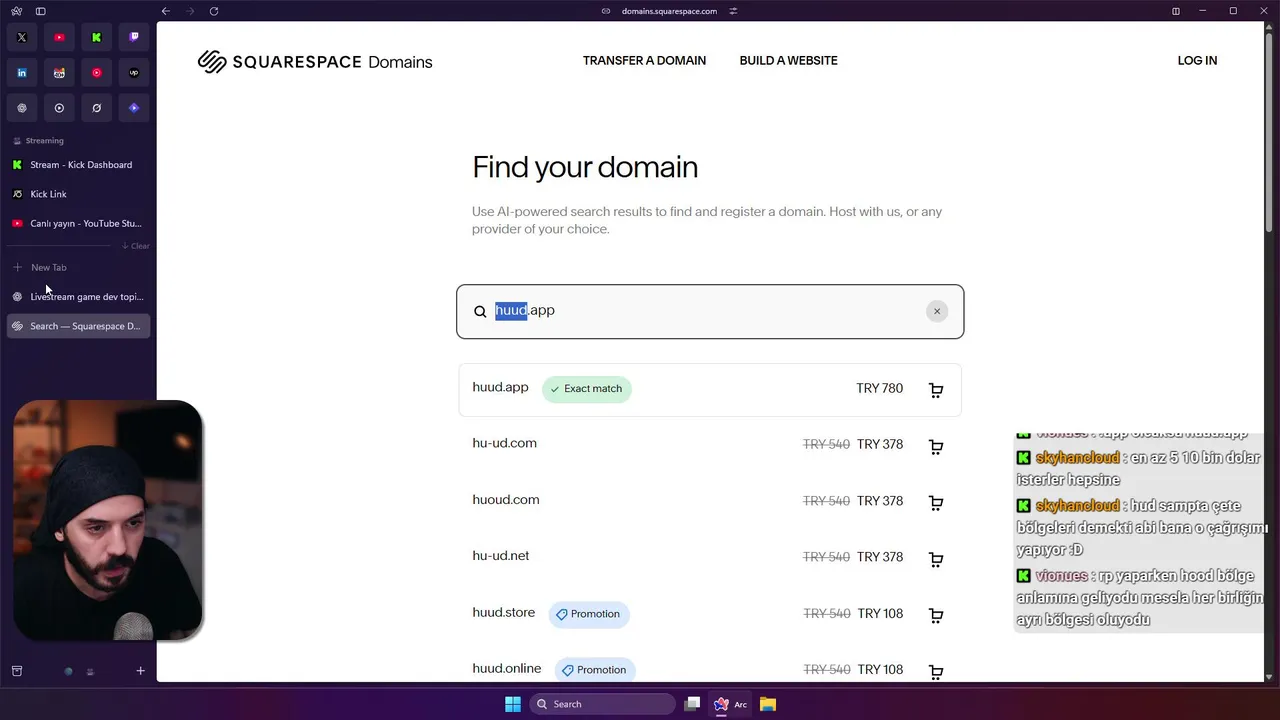Image resolution: width=1280 pixels, height=720 pixels.
Task: Click the split view icon in title bar
Action: (1176, 11)
